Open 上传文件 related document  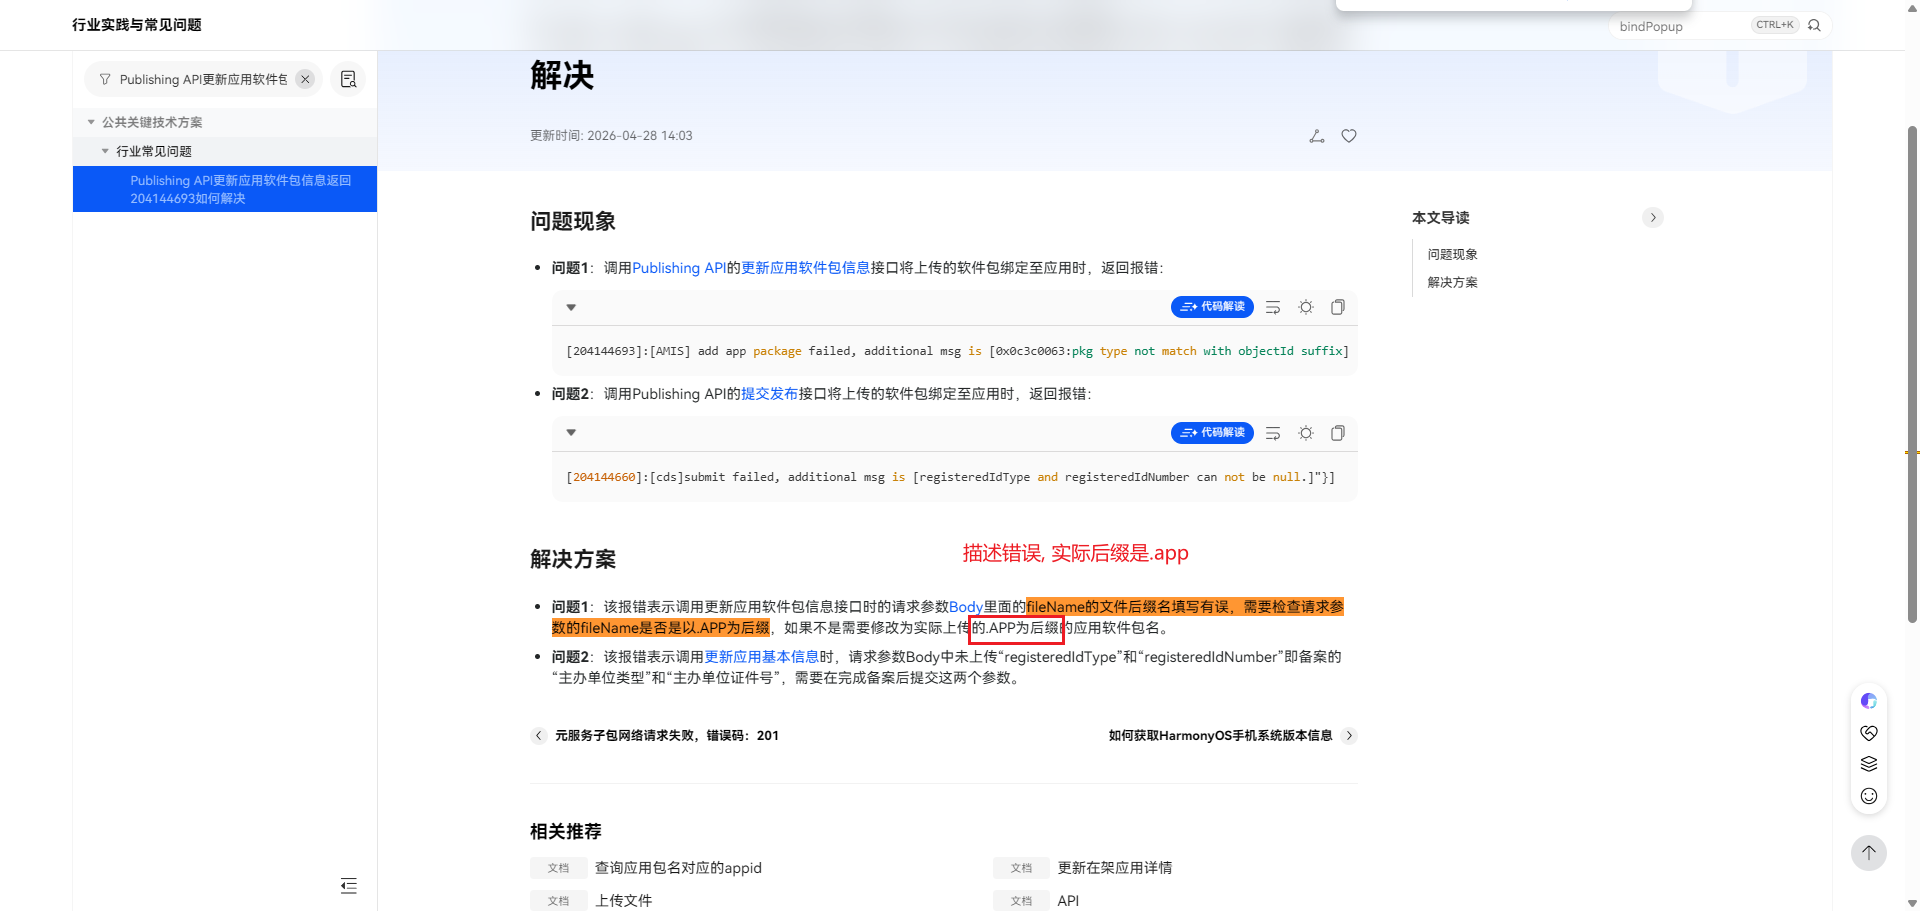pos(623,901)
